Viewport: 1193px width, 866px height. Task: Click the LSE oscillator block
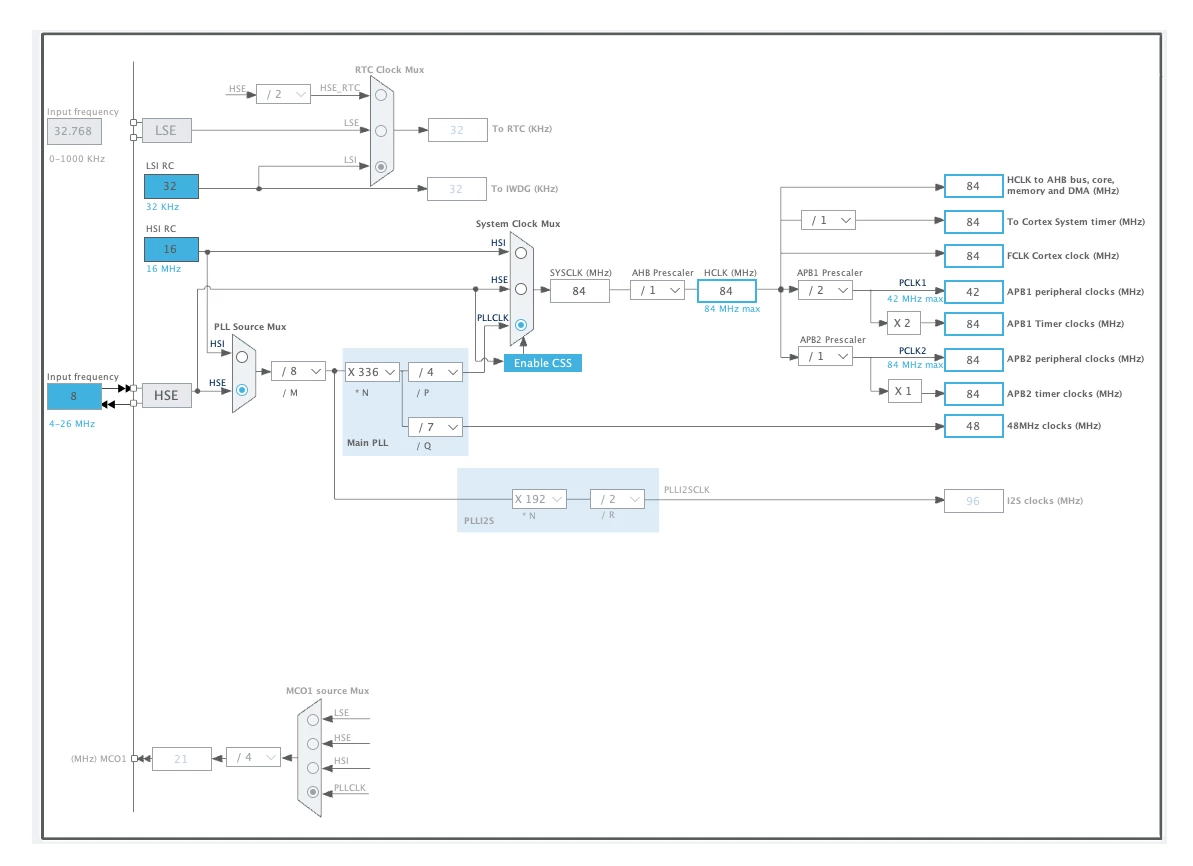[167, 130]
